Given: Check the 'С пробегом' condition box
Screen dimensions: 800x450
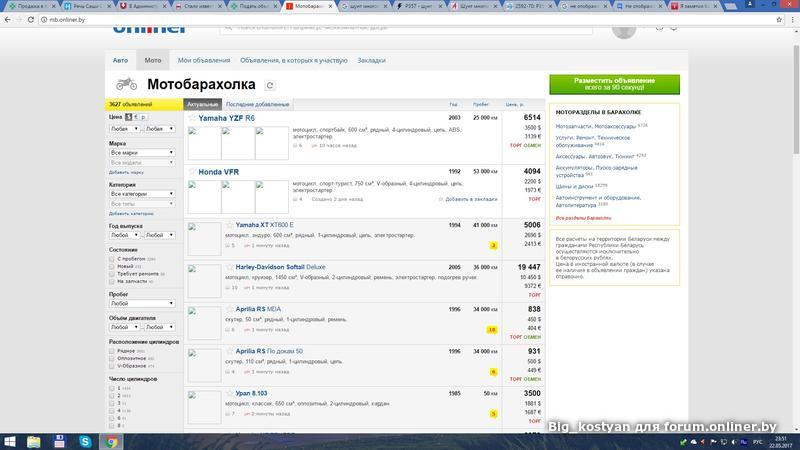Looking at the screenshot, I should (x=112, y=259).
